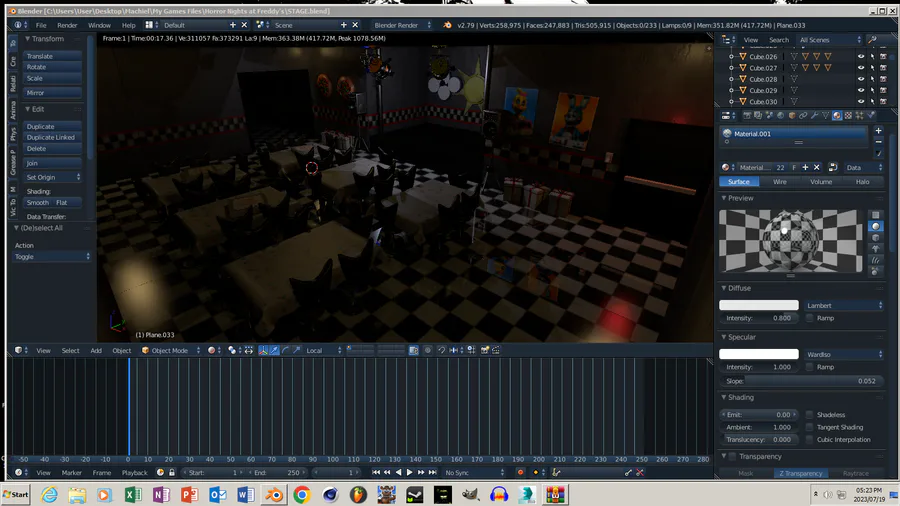900x506 pixels.
Task: Remove the material slot with minus
Action: click(x=878, y=142)
